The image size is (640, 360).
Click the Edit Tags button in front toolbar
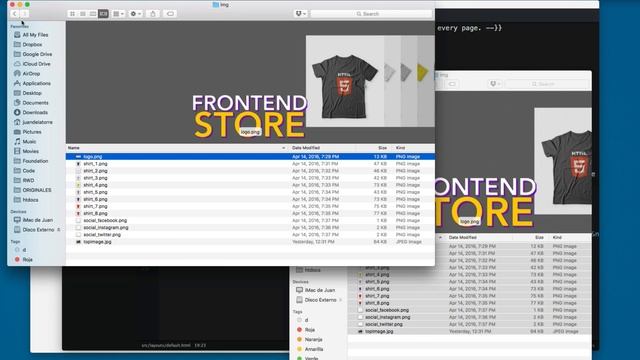click(170, 14)
